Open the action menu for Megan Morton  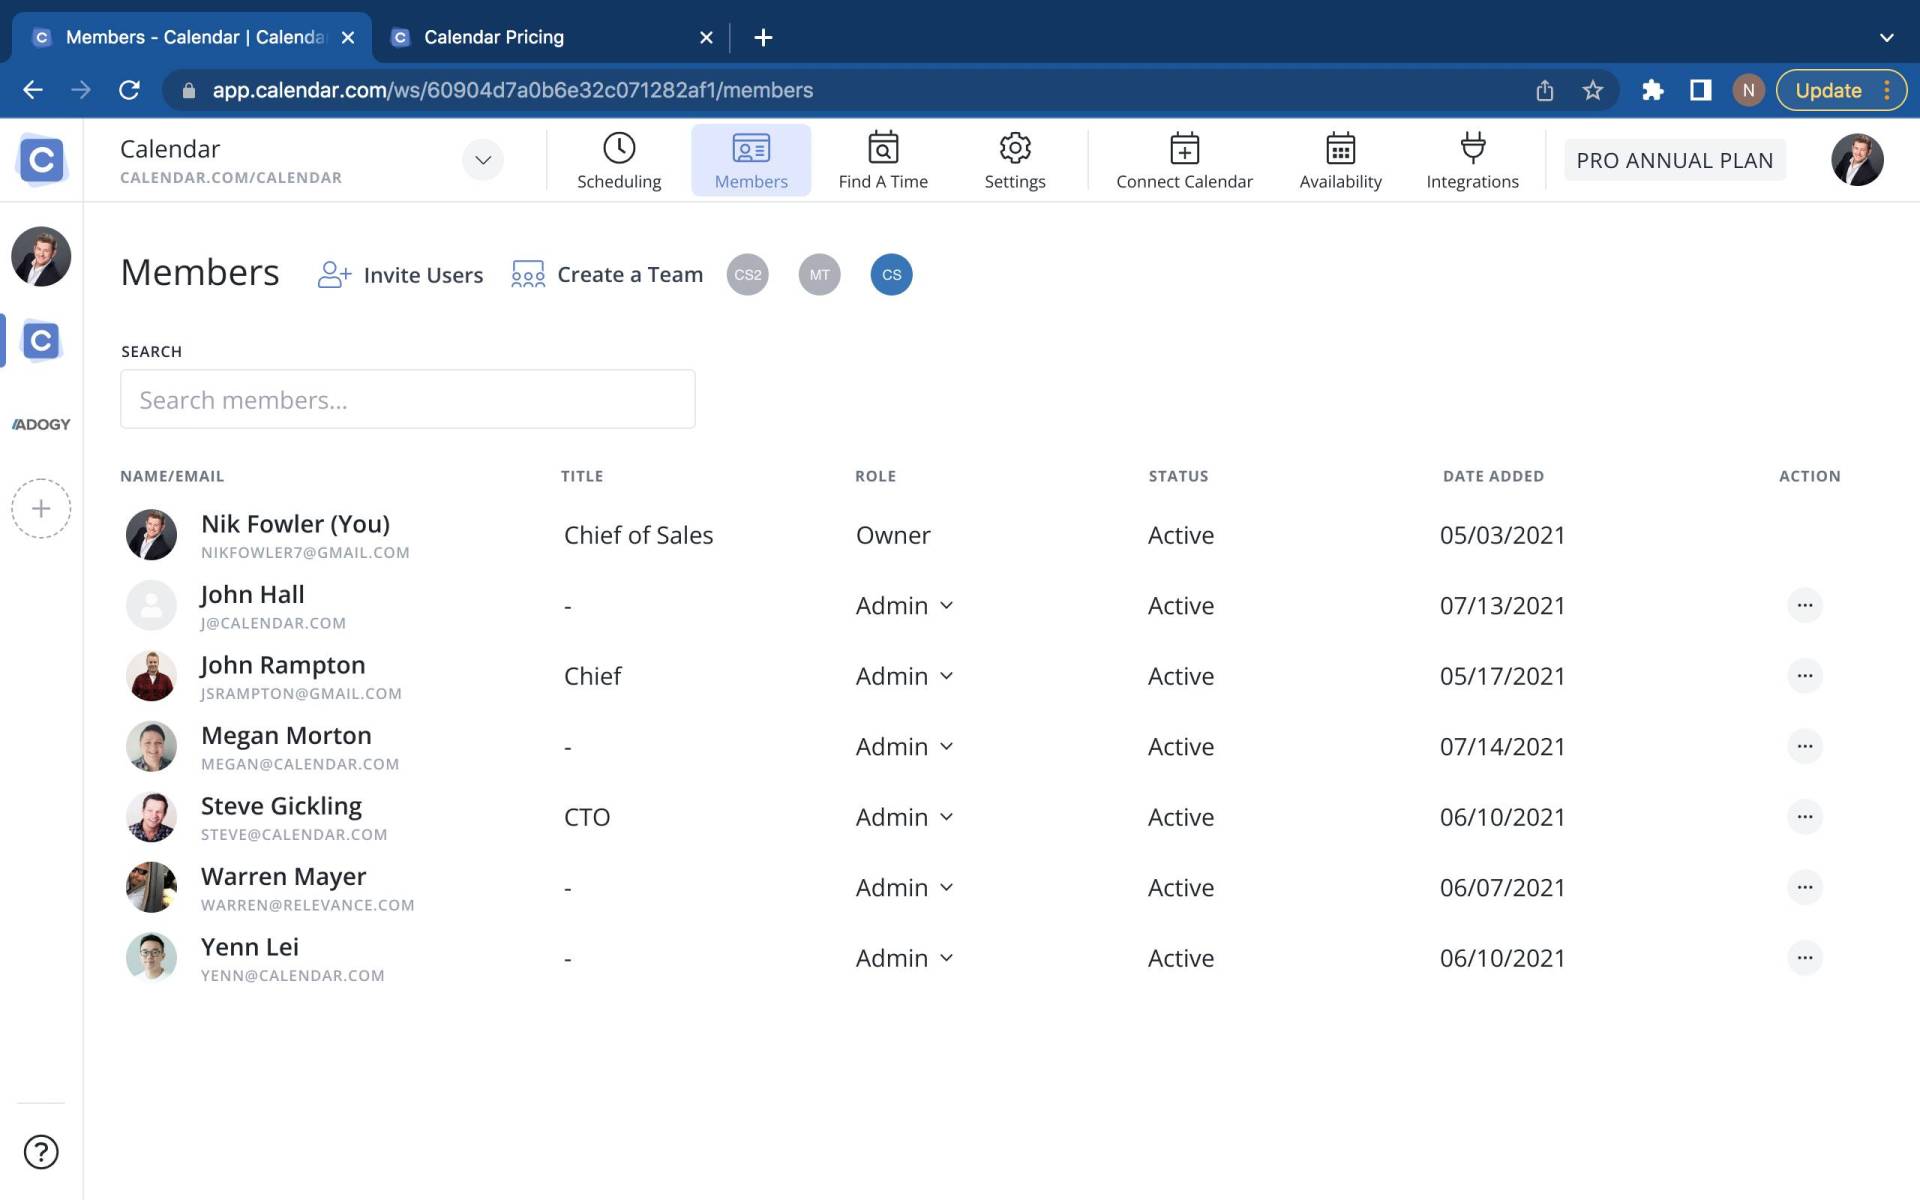[1804, 746]
